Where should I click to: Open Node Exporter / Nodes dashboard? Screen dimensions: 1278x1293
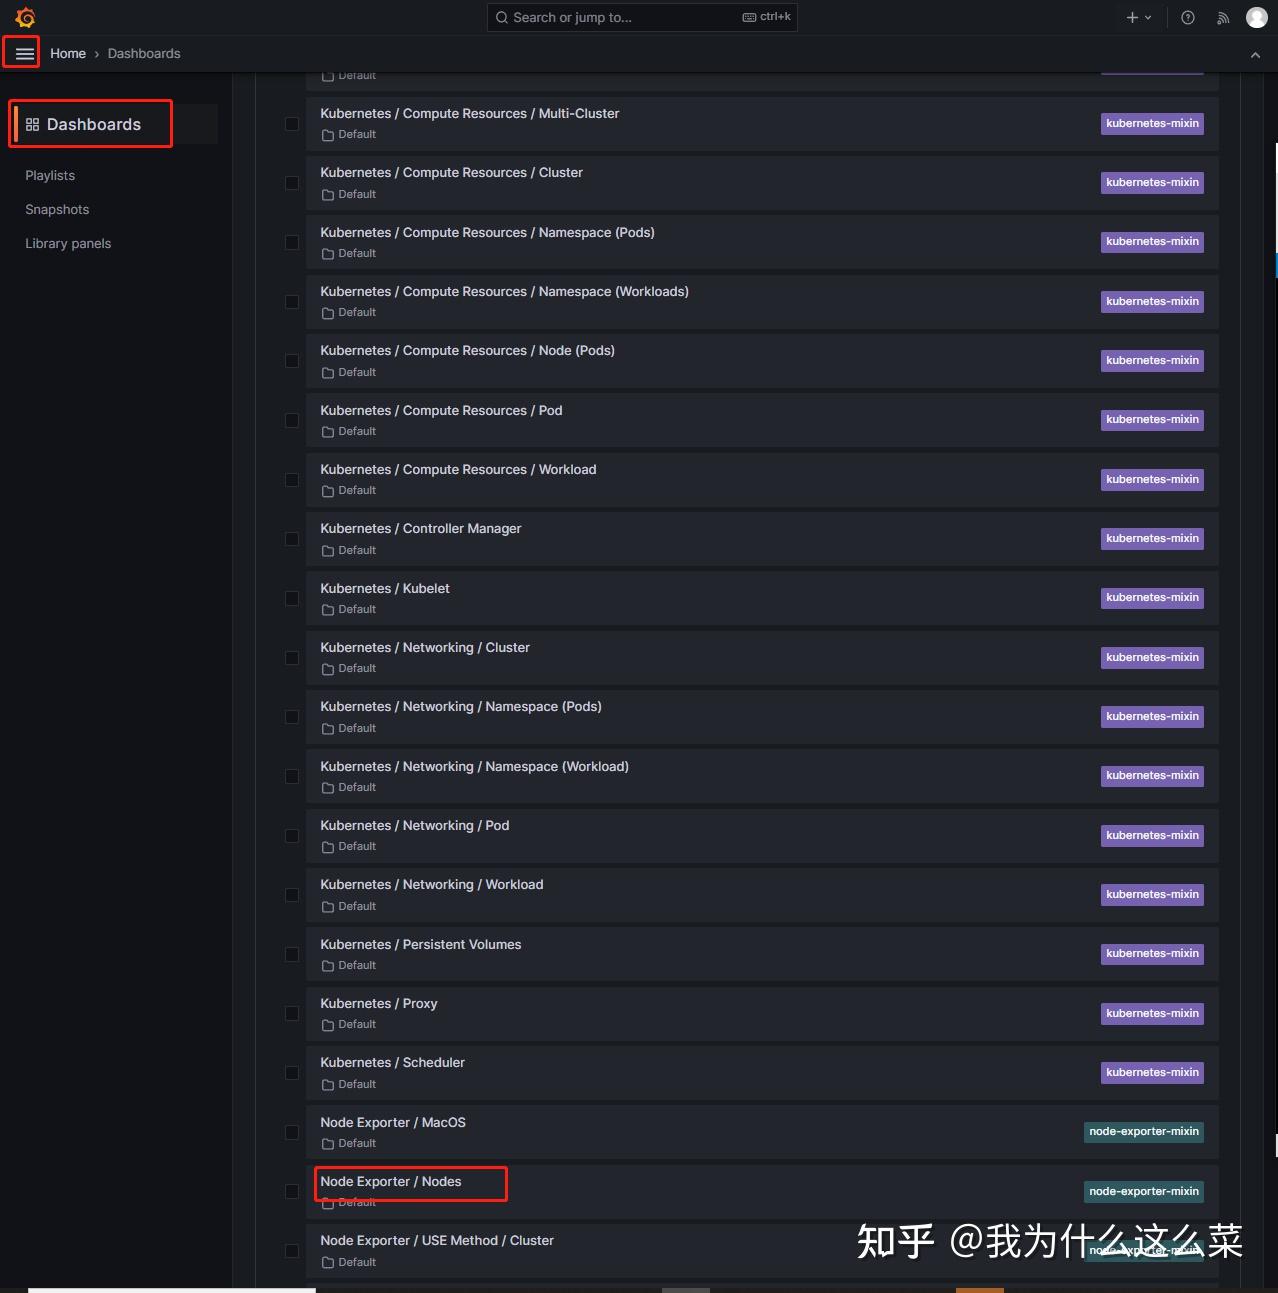pos(391,1182)
